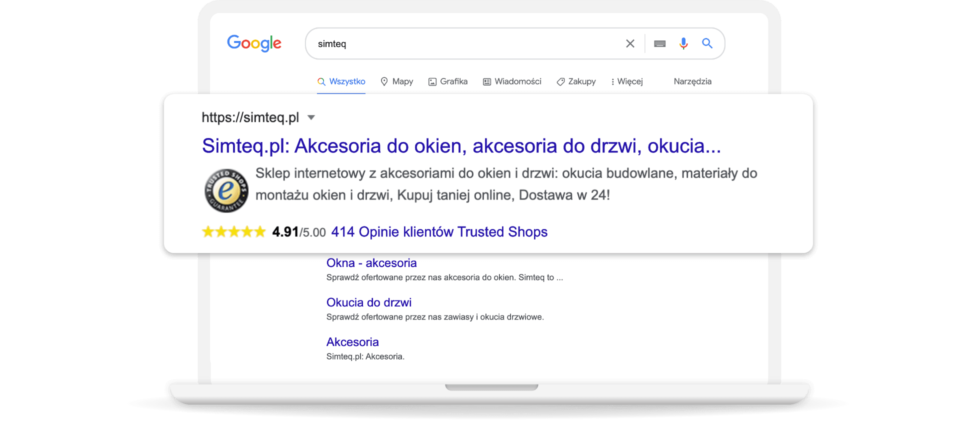Click the Sprawdź ... akcesoria do okien snippet
The height and width of the screenshot is (425, 976).
click(x=444, y=278)
